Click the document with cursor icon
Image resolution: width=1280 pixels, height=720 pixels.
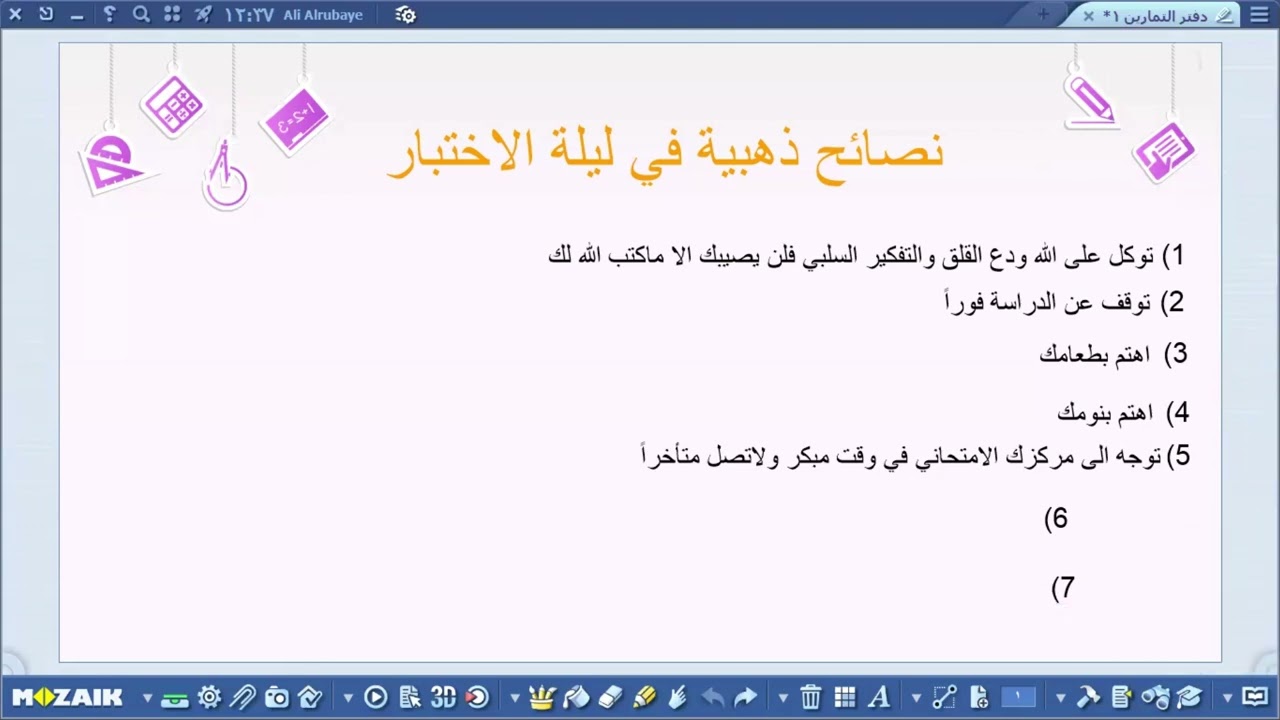(x=410, y=697)
